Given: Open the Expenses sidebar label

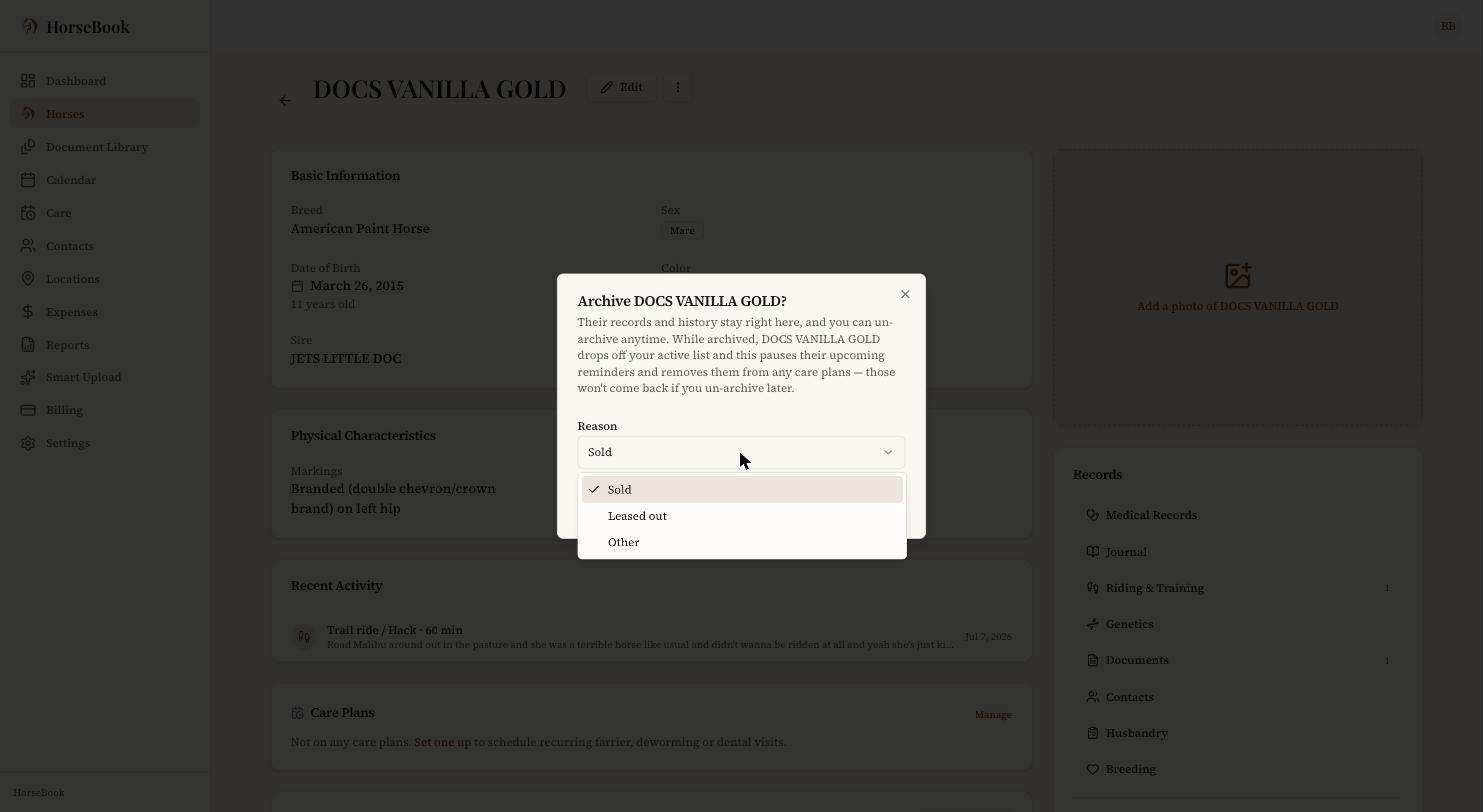Looking at the screenshot, I should click(x=72, y=312).
